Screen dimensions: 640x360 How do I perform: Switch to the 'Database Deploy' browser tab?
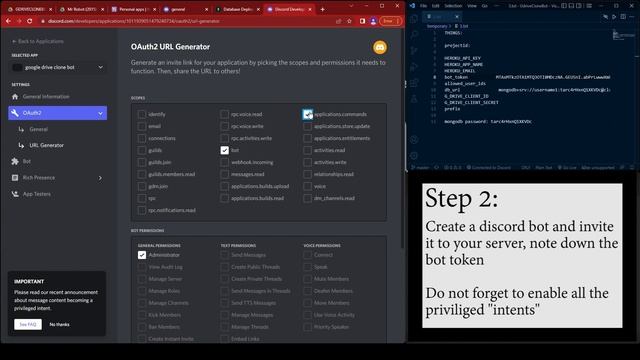pos(238,9)
